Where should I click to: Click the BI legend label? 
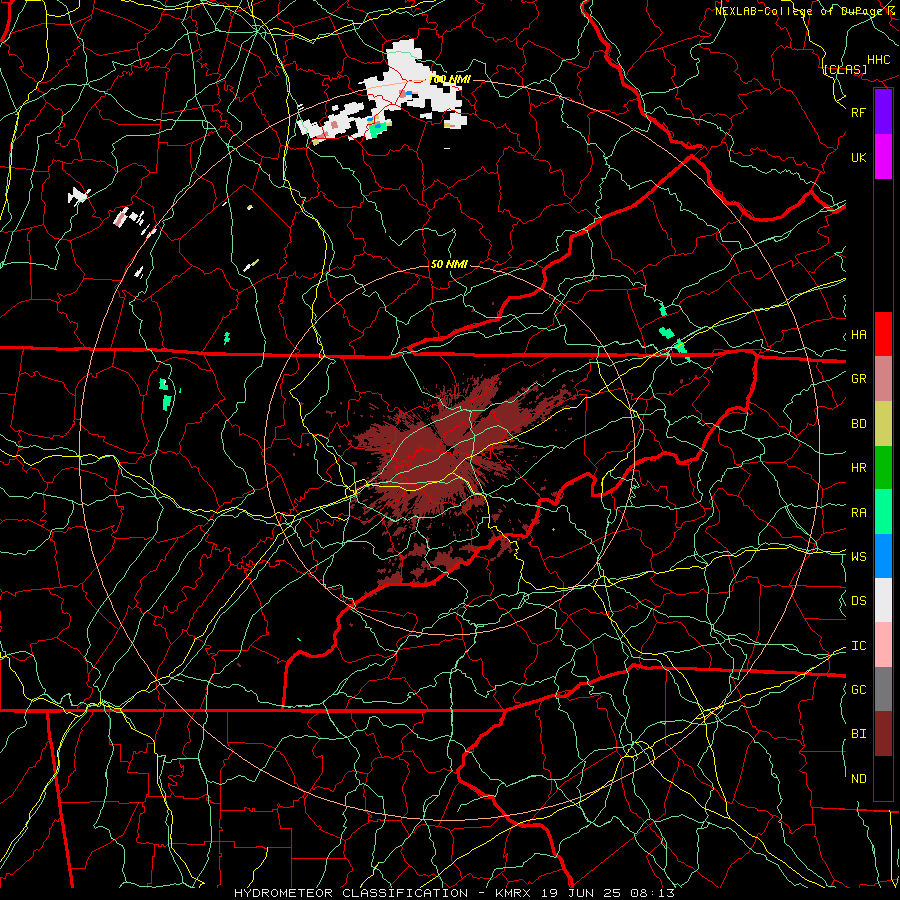point(858,734)
